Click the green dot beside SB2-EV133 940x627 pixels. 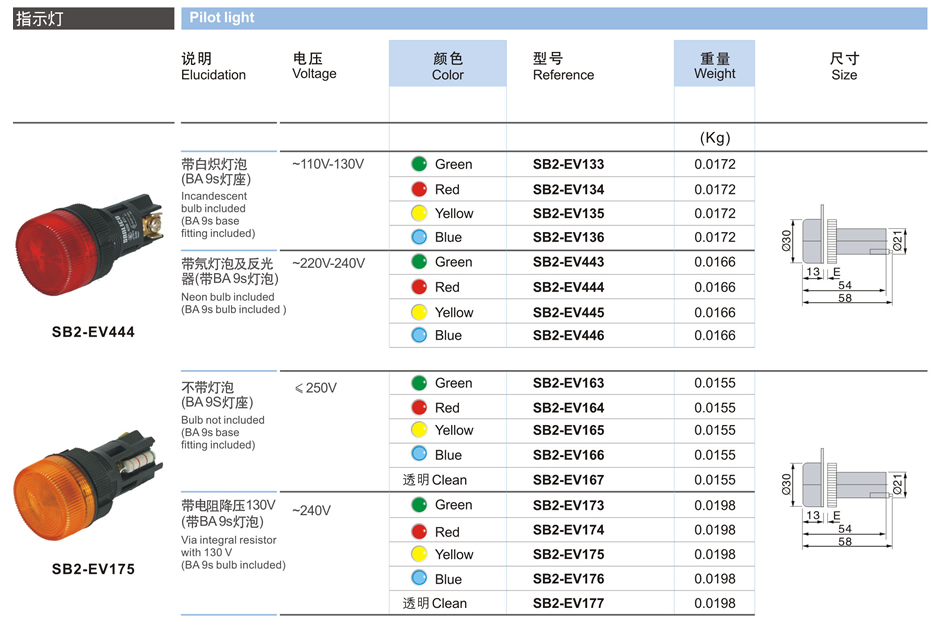(419, 164)
